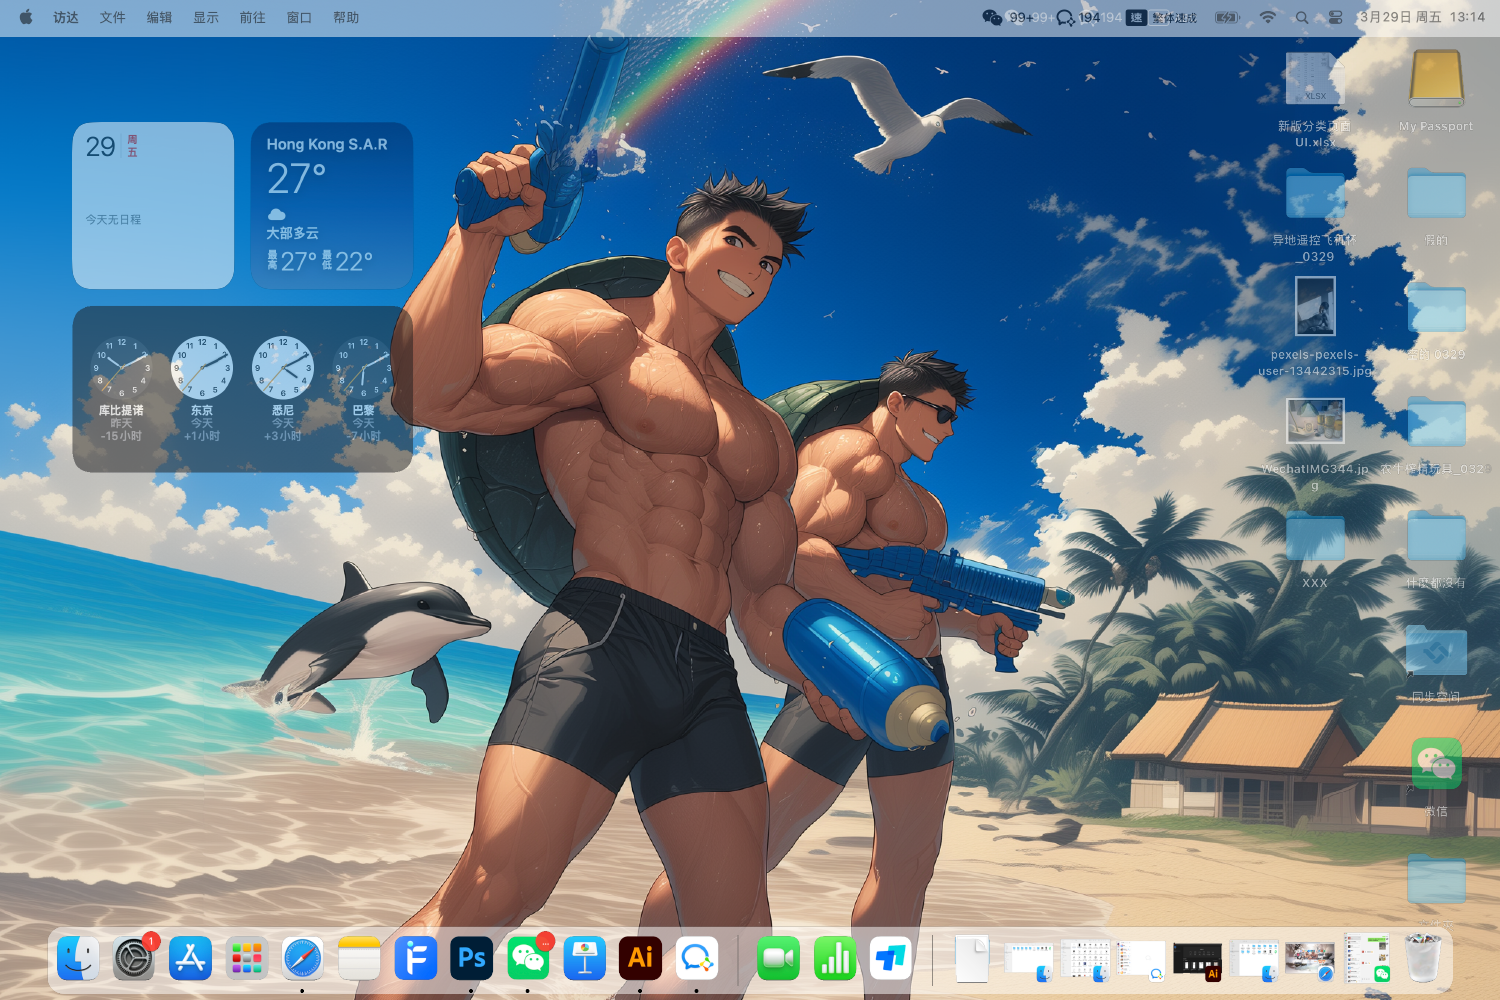Launch Adobe Illustrator in the dock
The height and width of the screenshot is (1000, 1500).
click(640, 959)
